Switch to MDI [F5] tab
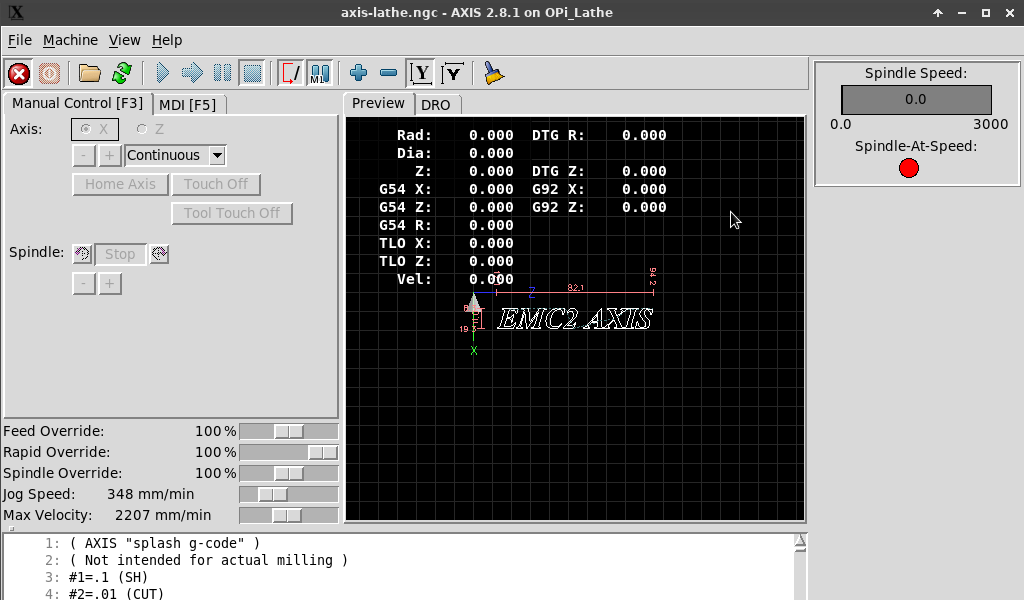Screen dimensions: 1024x600 [x=188, y=104]
